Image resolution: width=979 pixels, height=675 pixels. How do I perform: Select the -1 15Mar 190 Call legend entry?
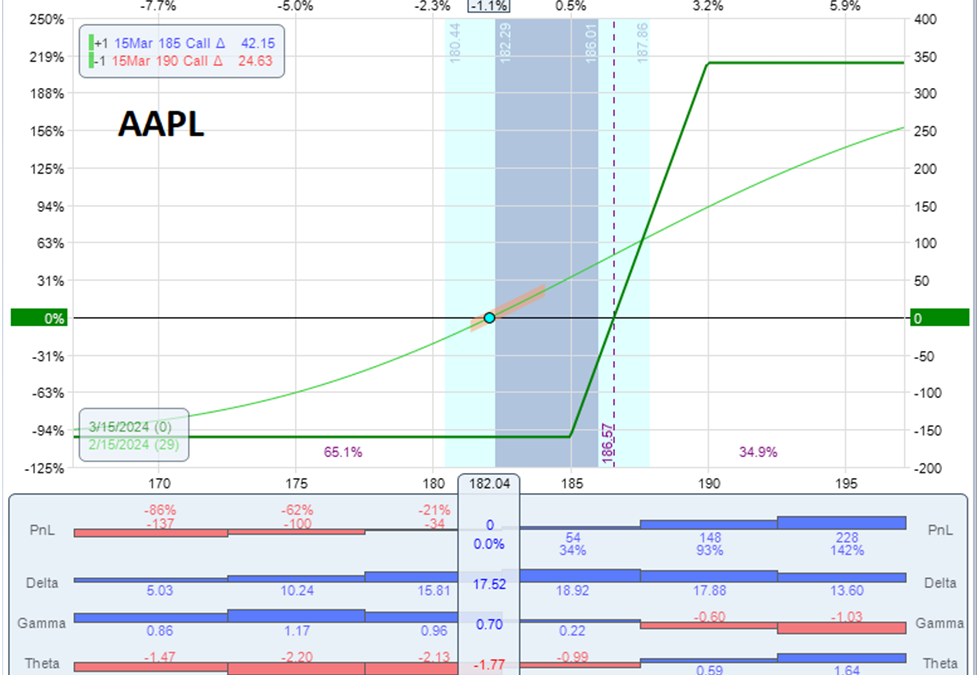[x=185, y=62]
